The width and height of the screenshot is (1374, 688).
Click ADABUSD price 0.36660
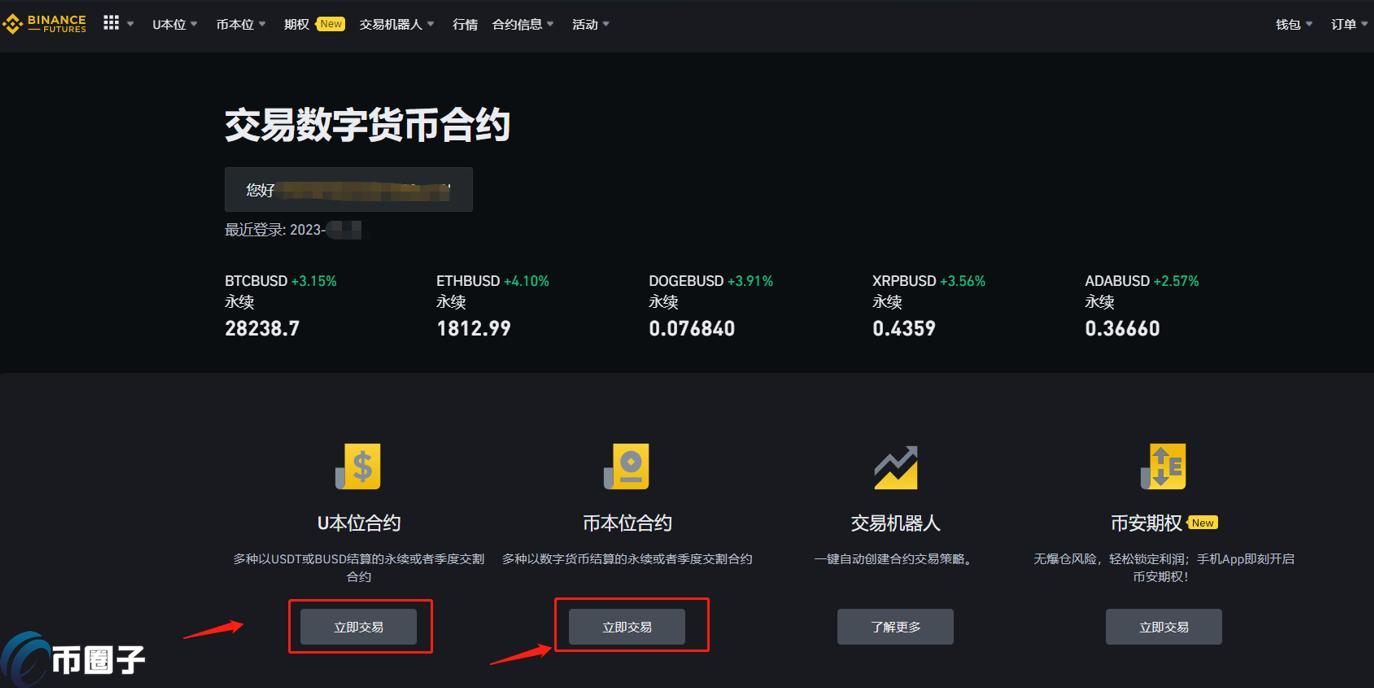[1122, 328]
